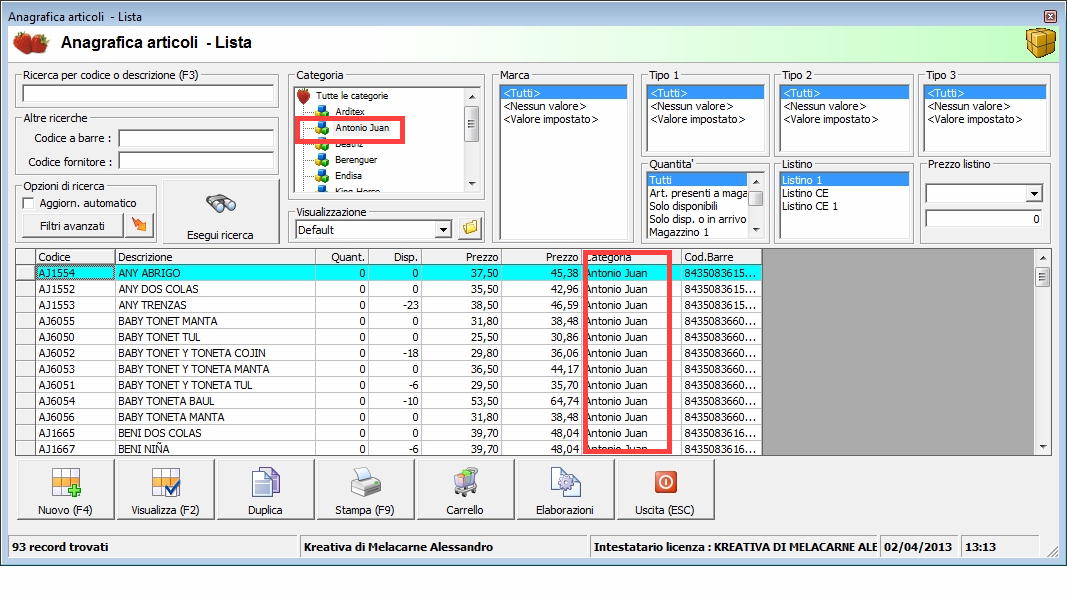Exit using the Uscita (ESC) button
The height and width of the screenshot is (600, 1067).
click(x=665, y=490)
